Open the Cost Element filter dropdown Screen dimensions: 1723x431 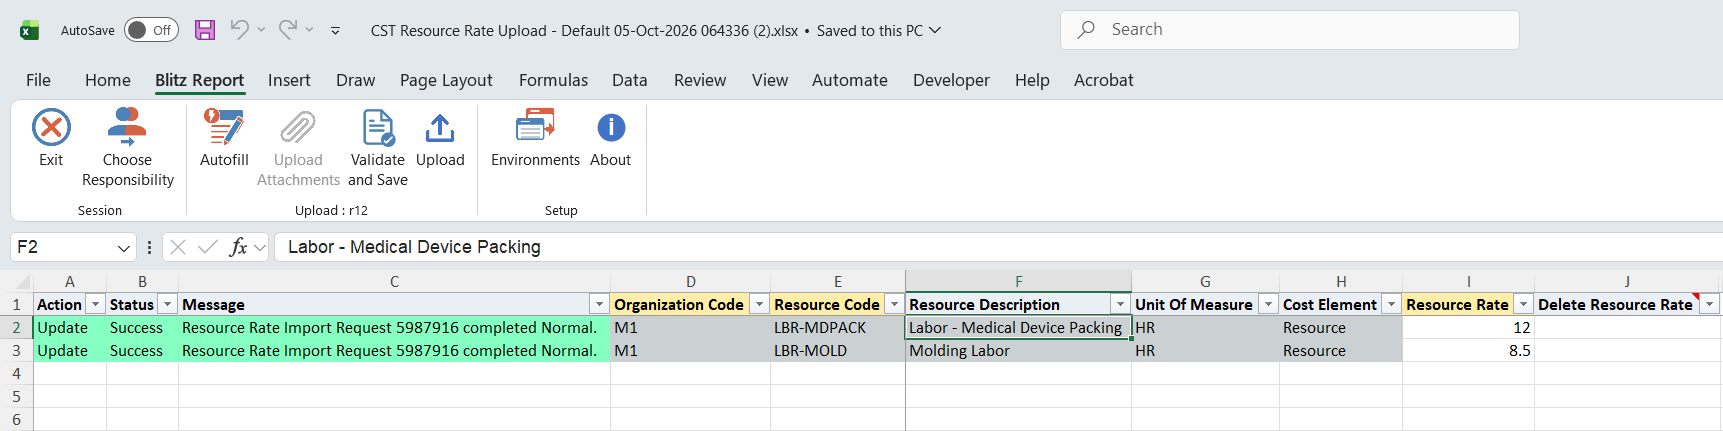tap(1391, 304)
